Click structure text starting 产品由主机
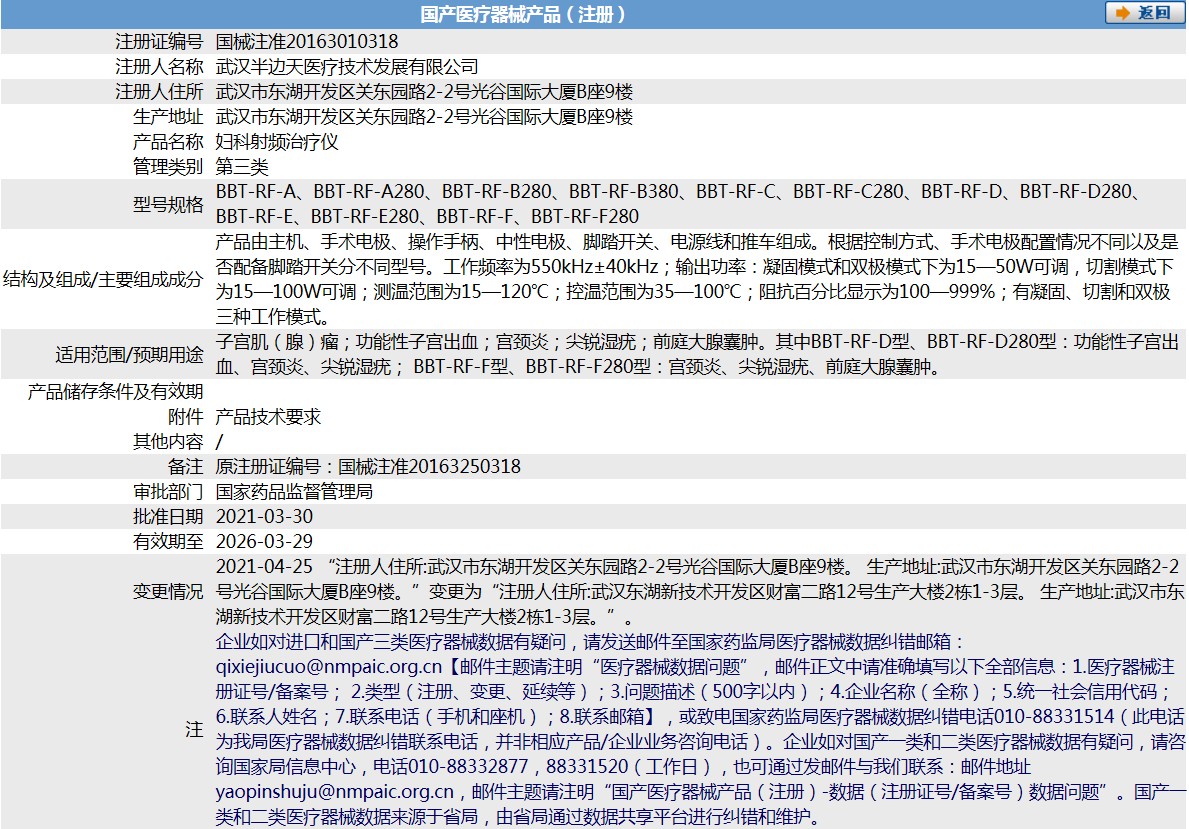 click(698, 279)
